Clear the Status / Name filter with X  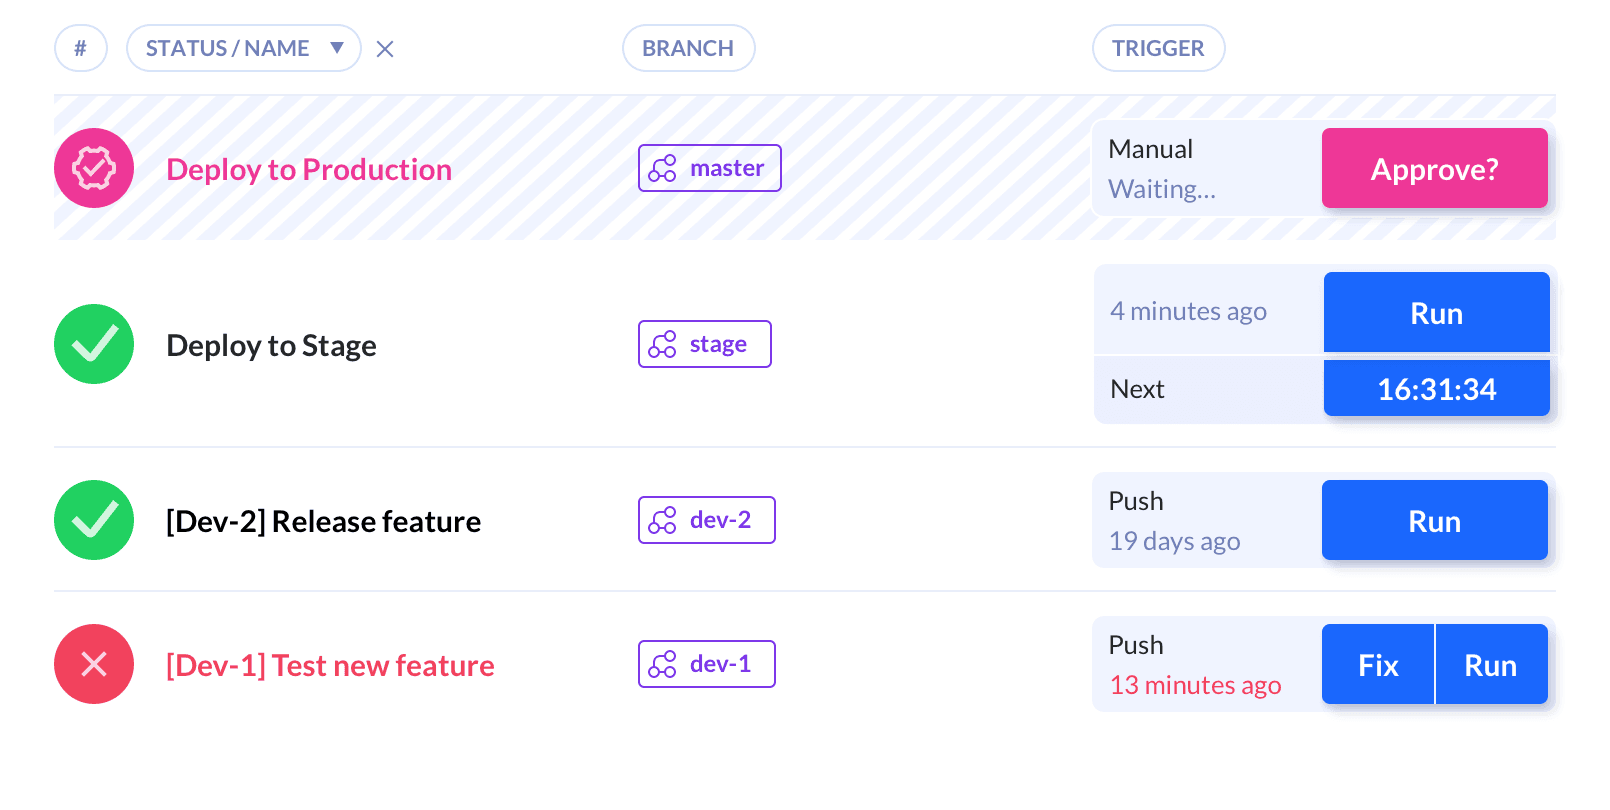coord(385,49)
